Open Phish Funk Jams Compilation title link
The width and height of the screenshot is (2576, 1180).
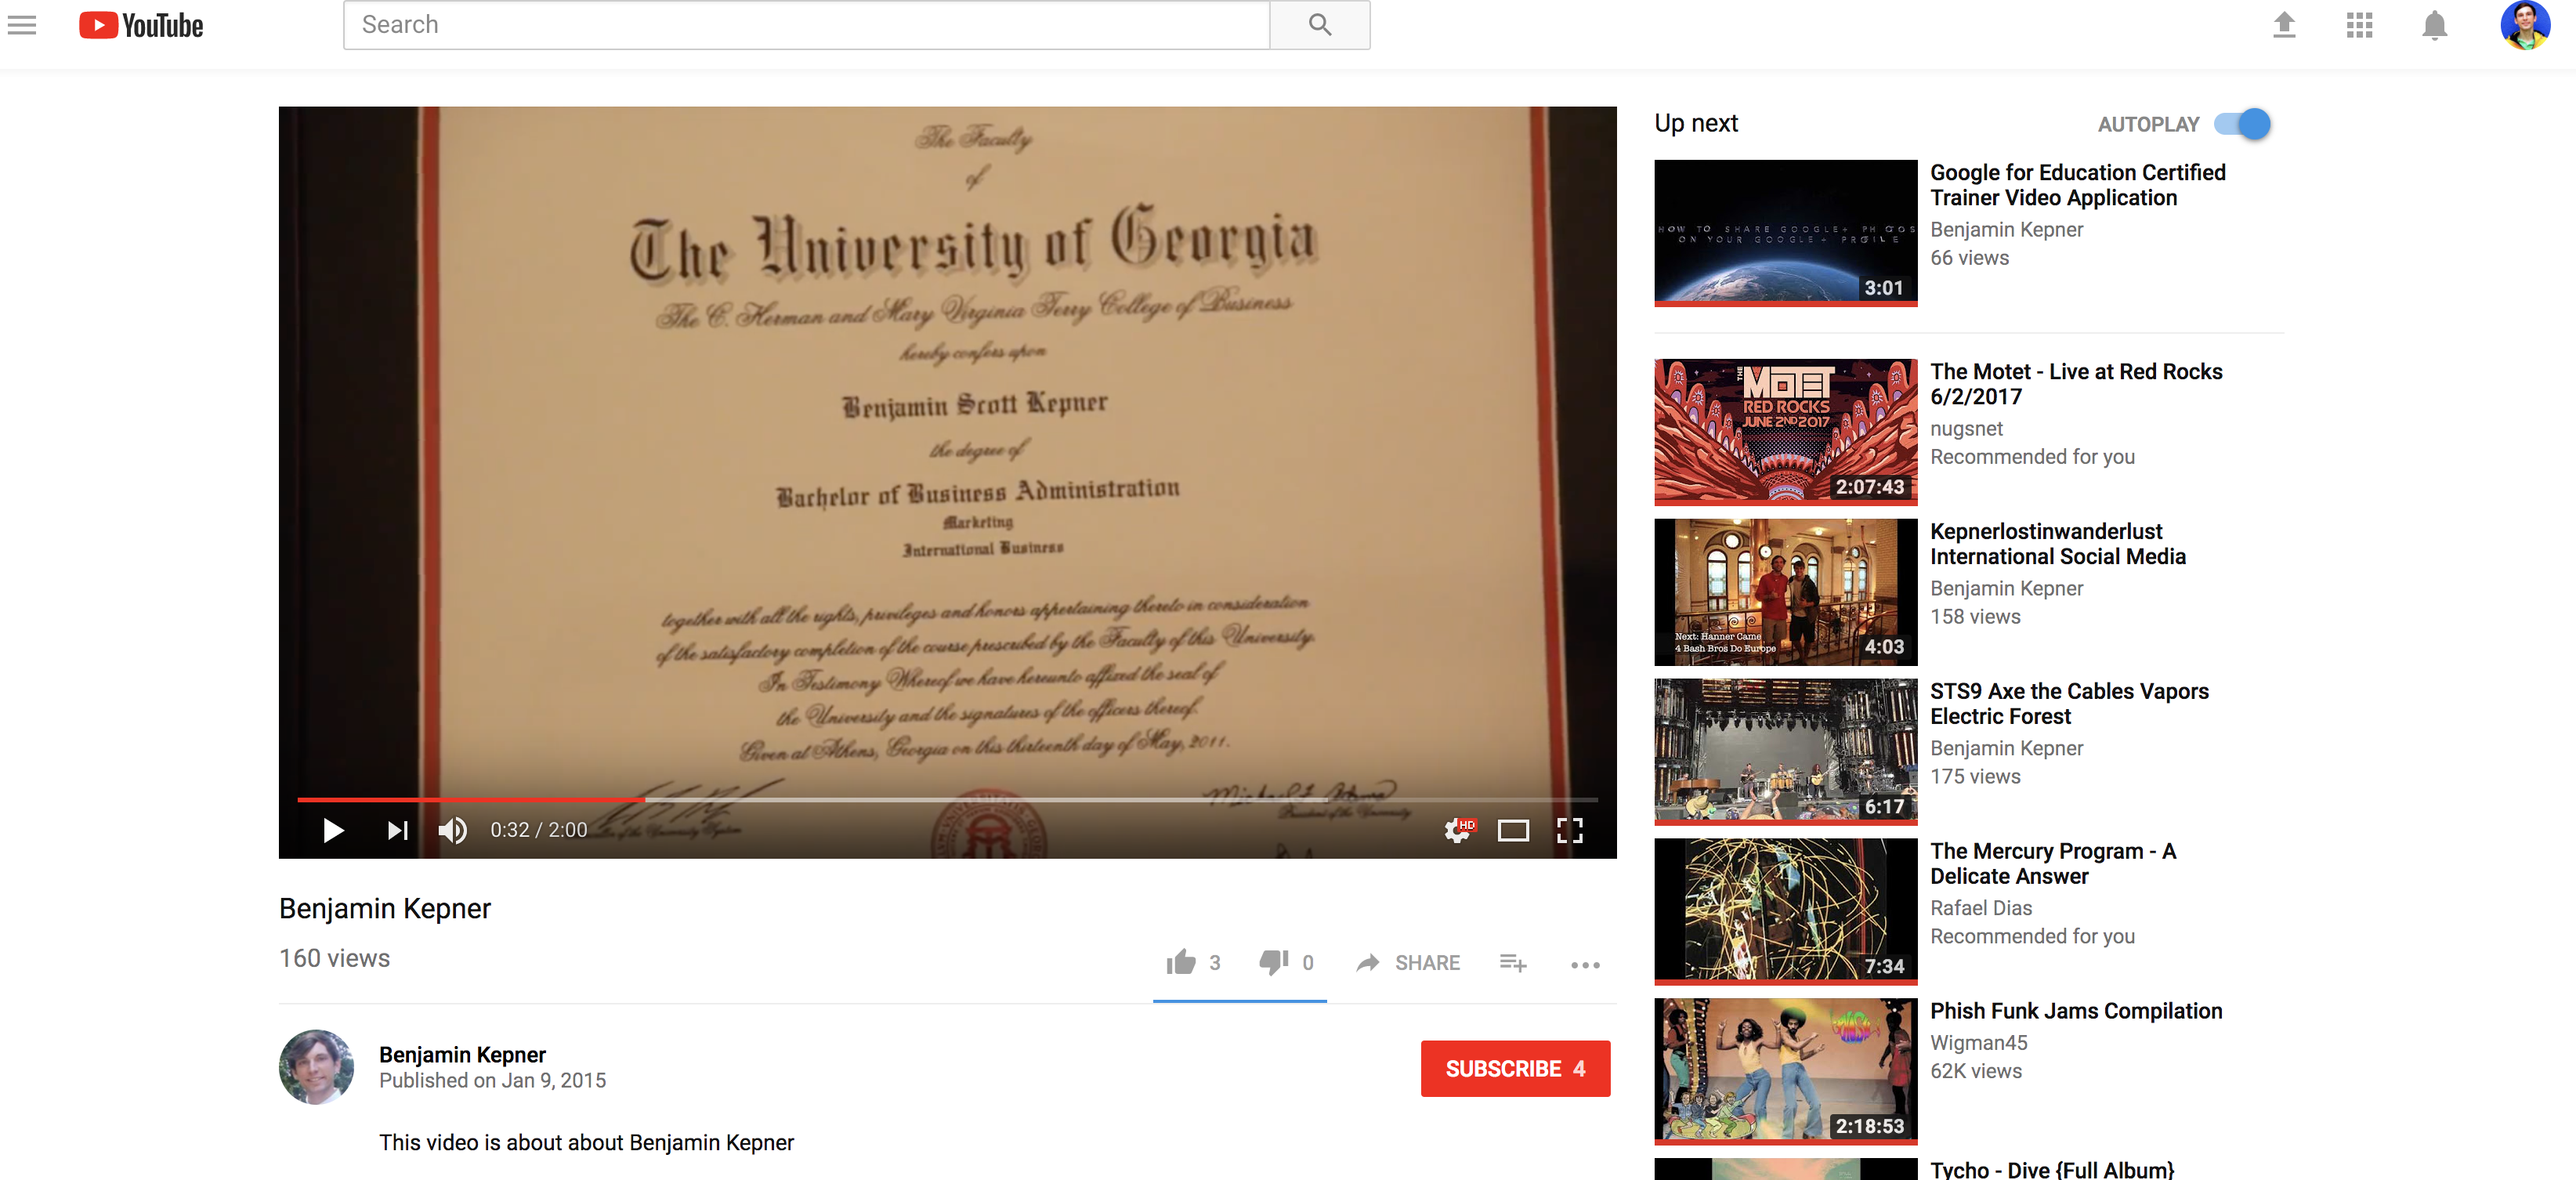point(2076,1011)
